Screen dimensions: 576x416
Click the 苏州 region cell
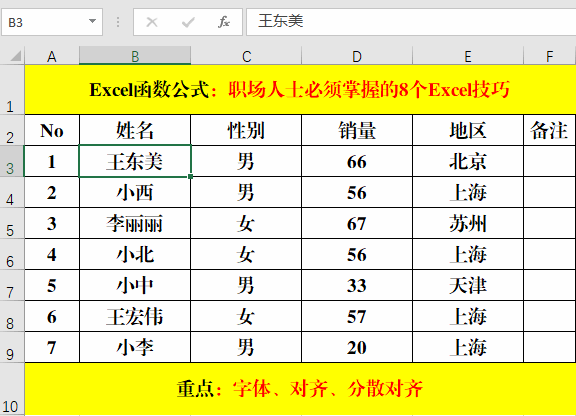(x=468, y=223)
